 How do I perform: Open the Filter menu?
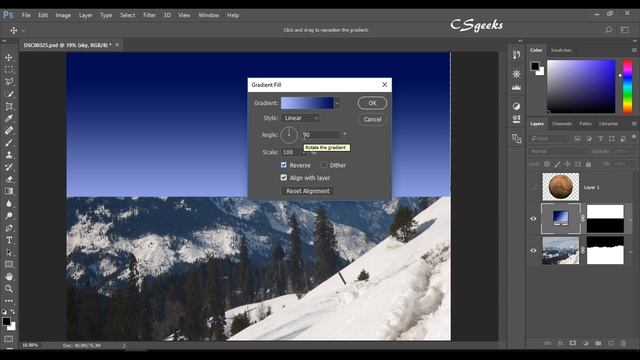pos(149,15)
